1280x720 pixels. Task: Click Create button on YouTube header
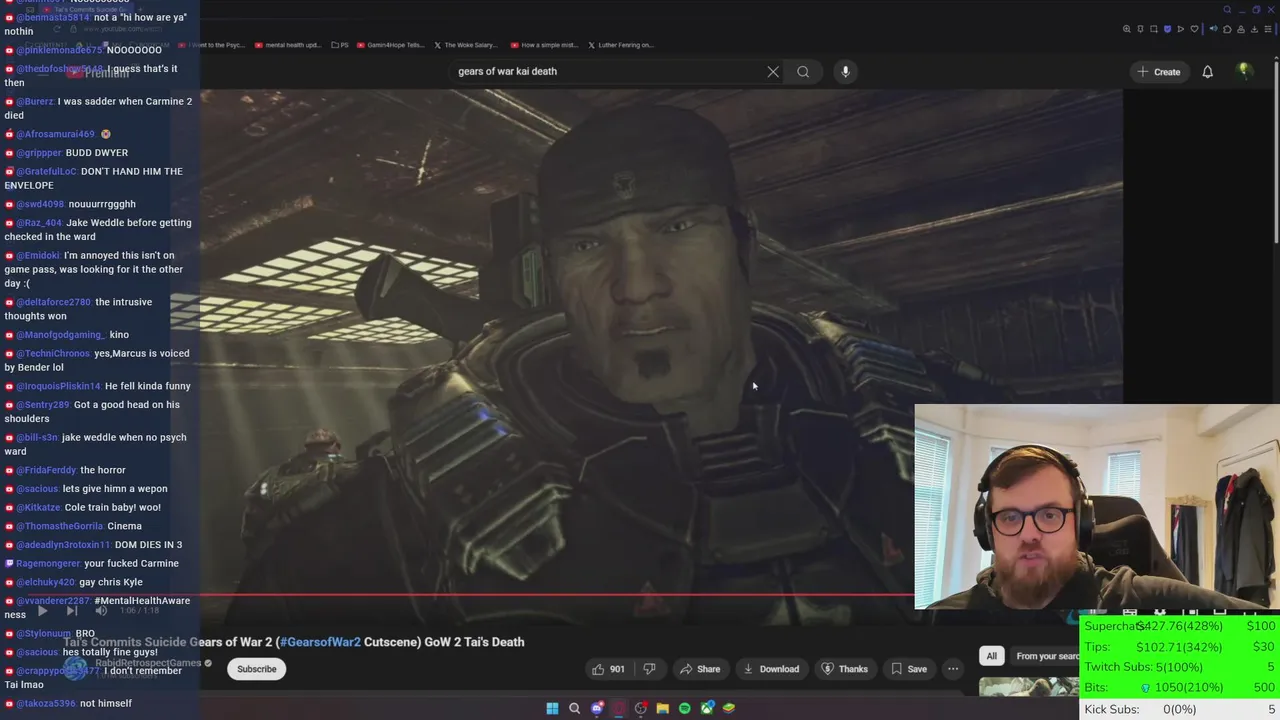[x=1158, y=71]
